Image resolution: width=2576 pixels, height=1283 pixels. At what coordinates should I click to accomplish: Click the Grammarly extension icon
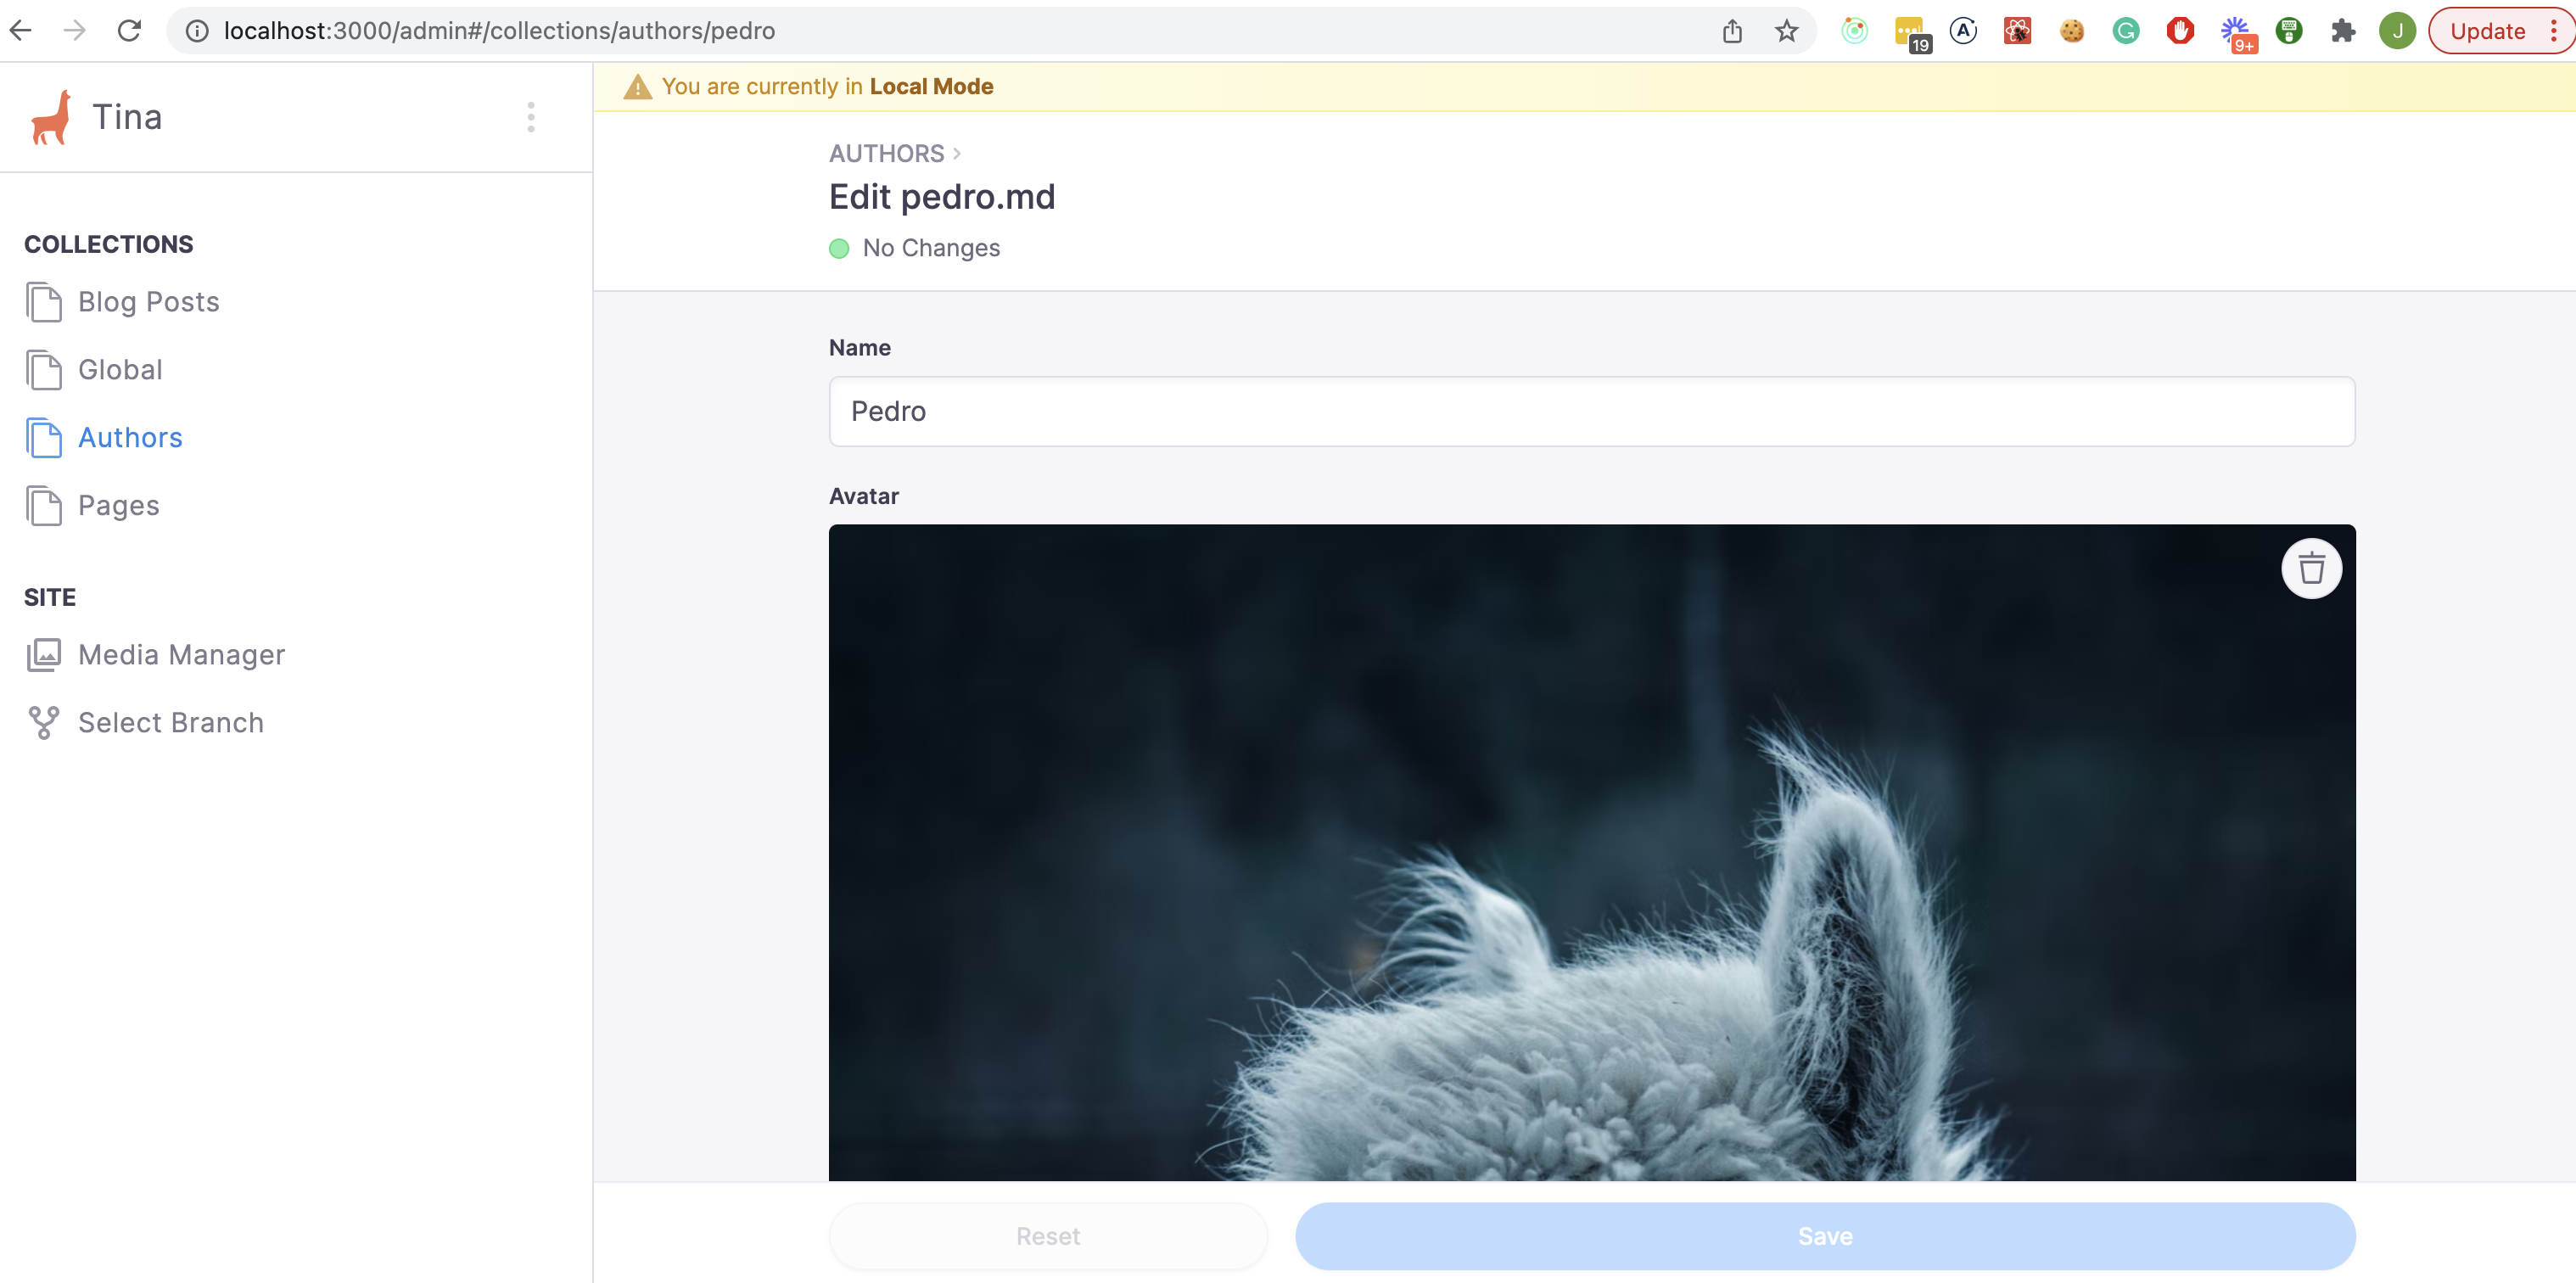pos(2126,30)
